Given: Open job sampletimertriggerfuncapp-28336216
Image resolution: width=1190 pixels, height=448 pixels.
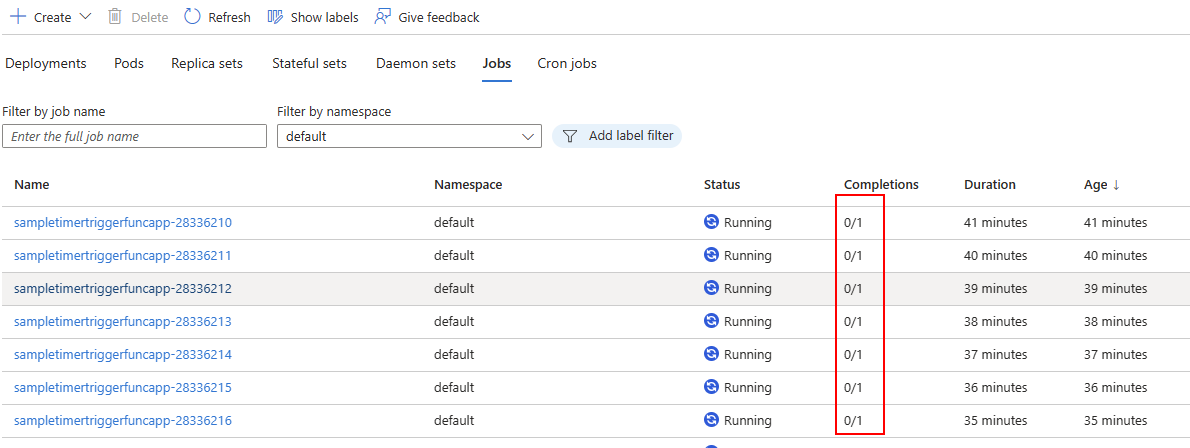Looking at the screenshot, I should coord(123,420).
